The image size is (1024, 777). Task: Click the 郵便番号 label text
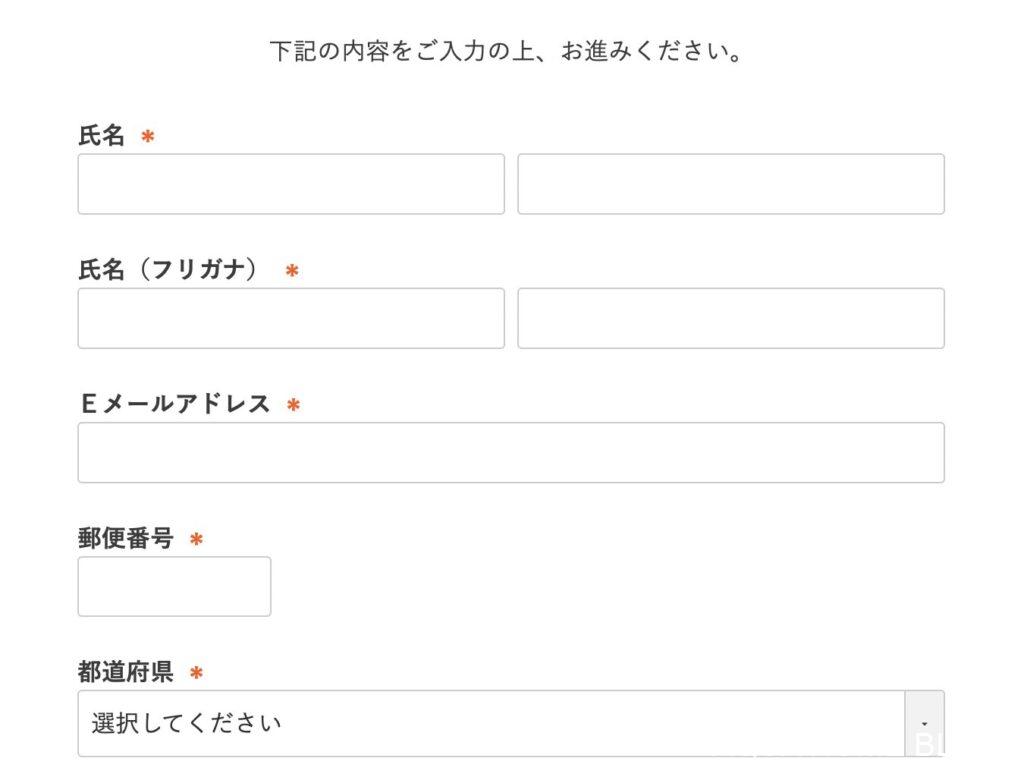point(126,539)
